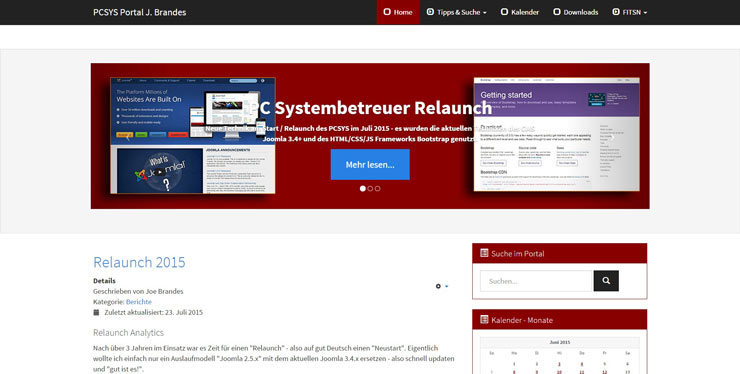
Task: Click the Suchen... search input field
Action: [536, 281]
